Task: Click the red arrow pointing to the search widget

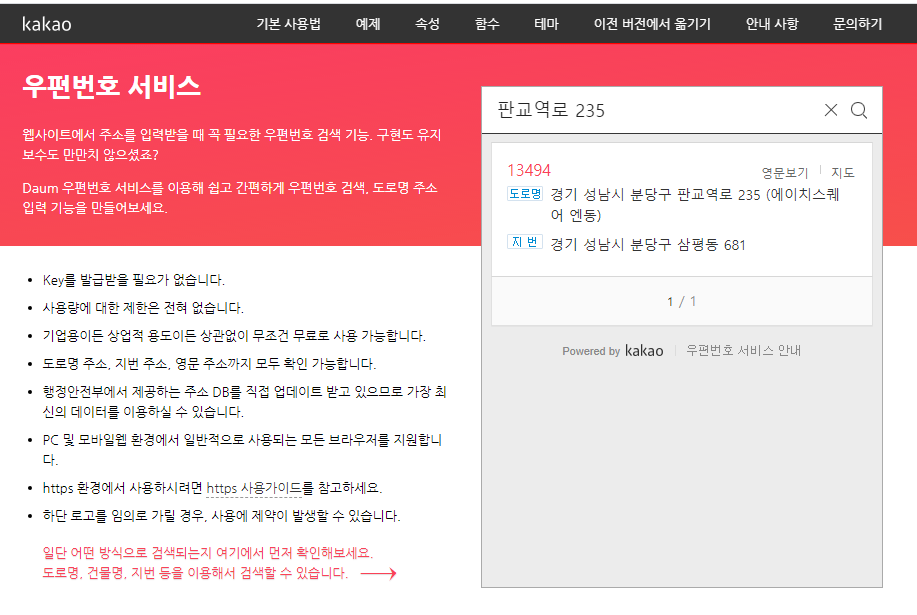Action: (378, 573)
